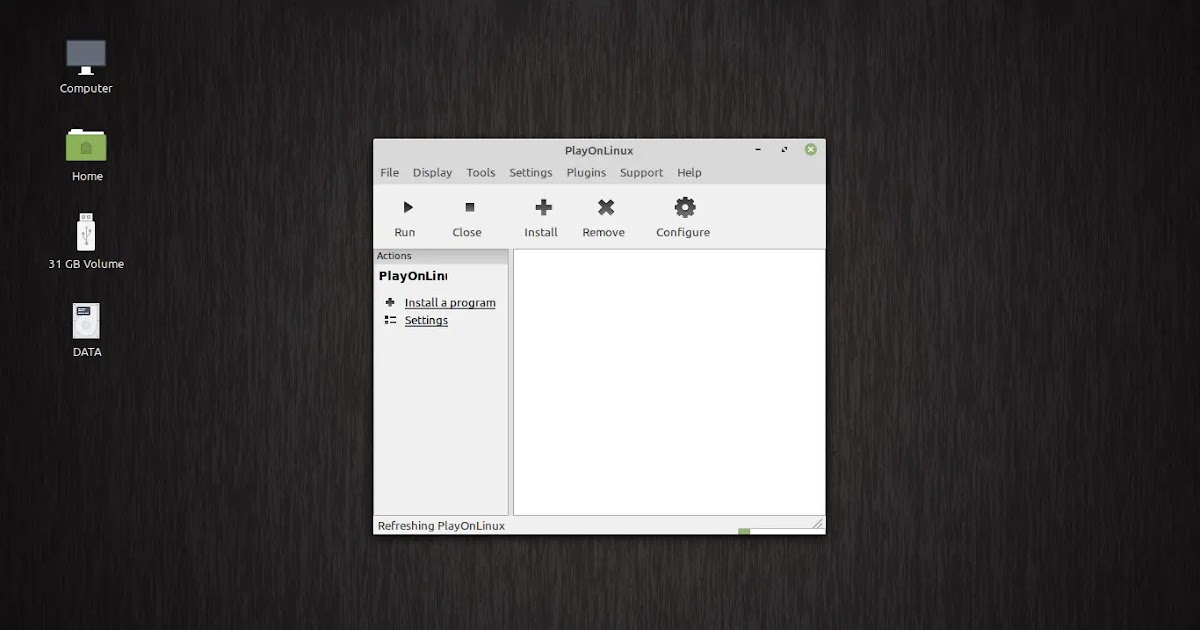Click the PlayOnLinux window title bar
1200x630 pixels.
point(599,150)
